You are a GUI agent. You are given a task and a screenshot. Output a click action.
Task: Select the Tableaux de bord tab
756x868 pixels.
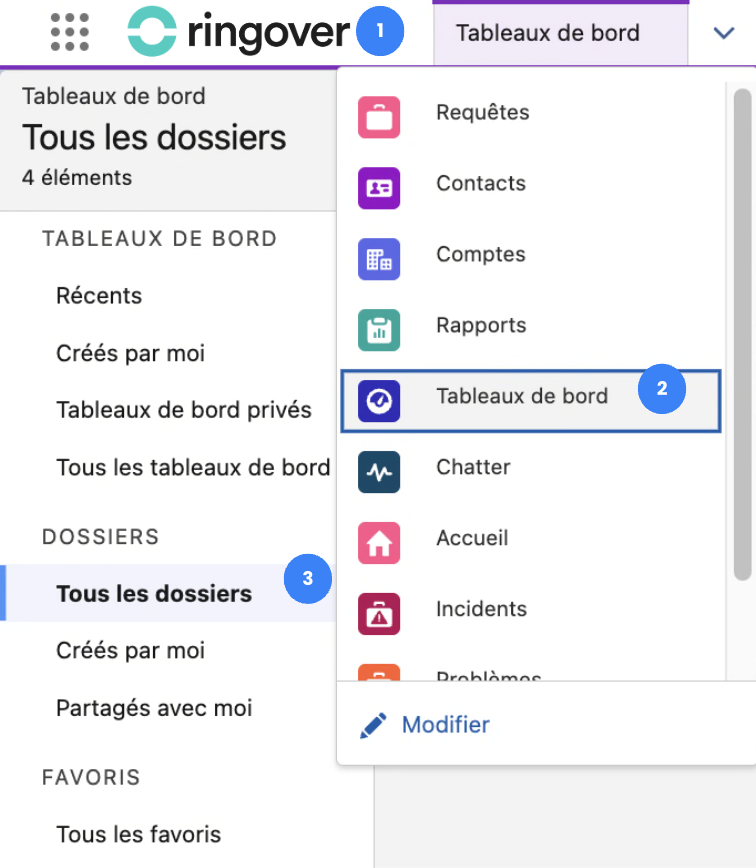(548, 33)
